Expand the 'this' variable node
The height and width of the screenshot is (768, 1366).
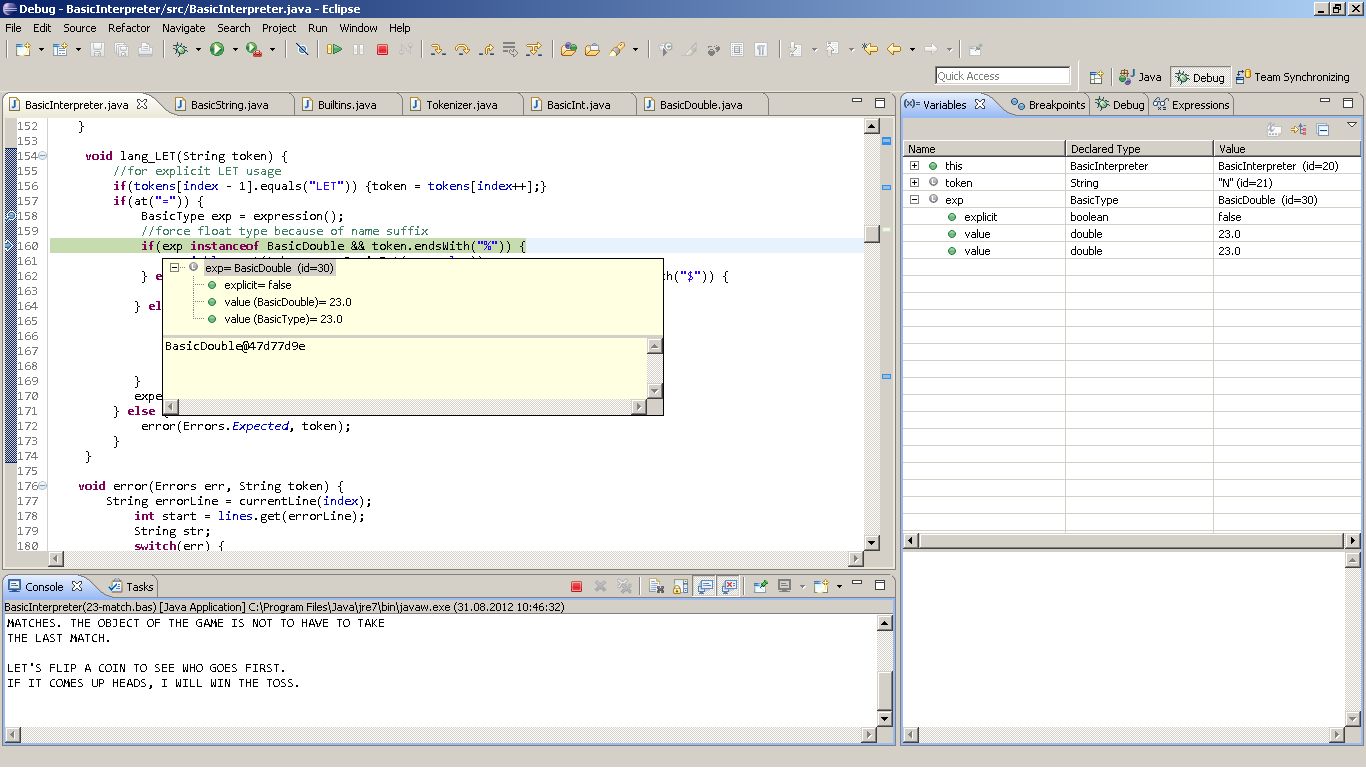pyautogui.click(x=914, y=166)
